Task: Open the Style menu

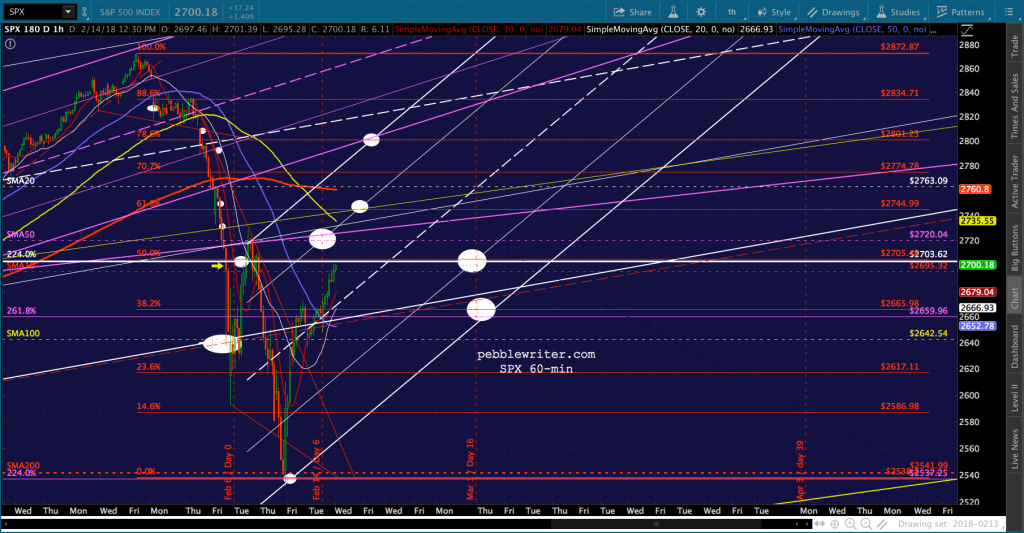Action: click(x=774, y=12)
